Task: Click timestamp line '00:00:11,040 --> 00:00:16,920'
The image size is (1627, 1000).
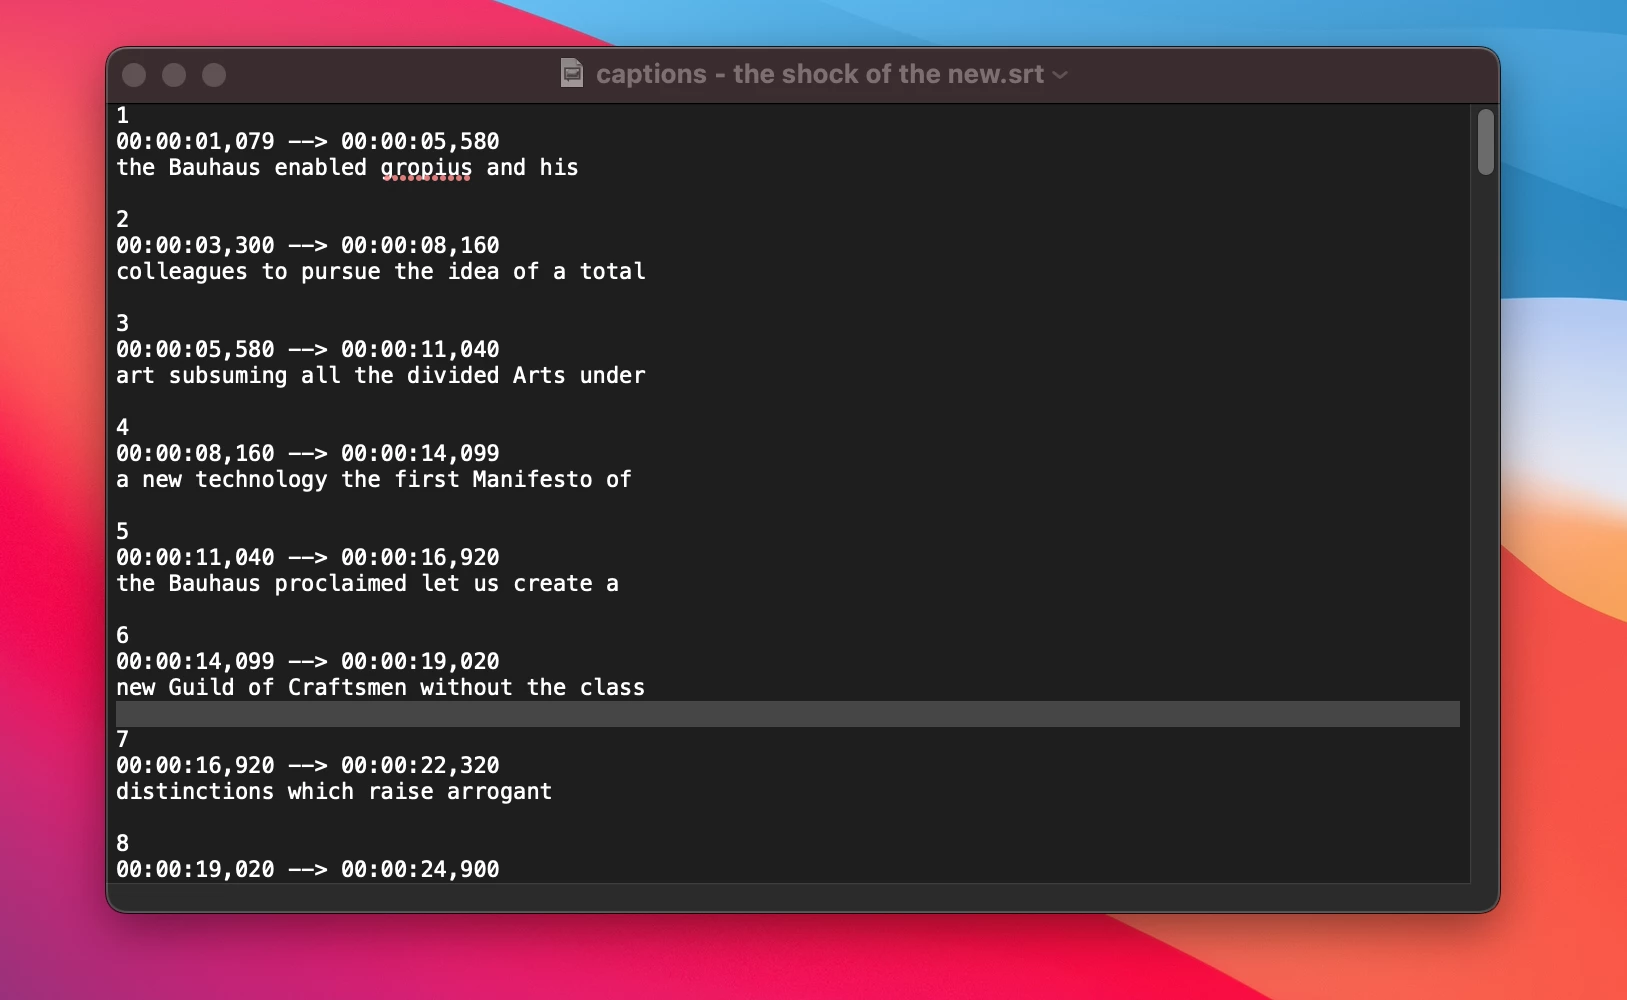Action: (308, 558)
